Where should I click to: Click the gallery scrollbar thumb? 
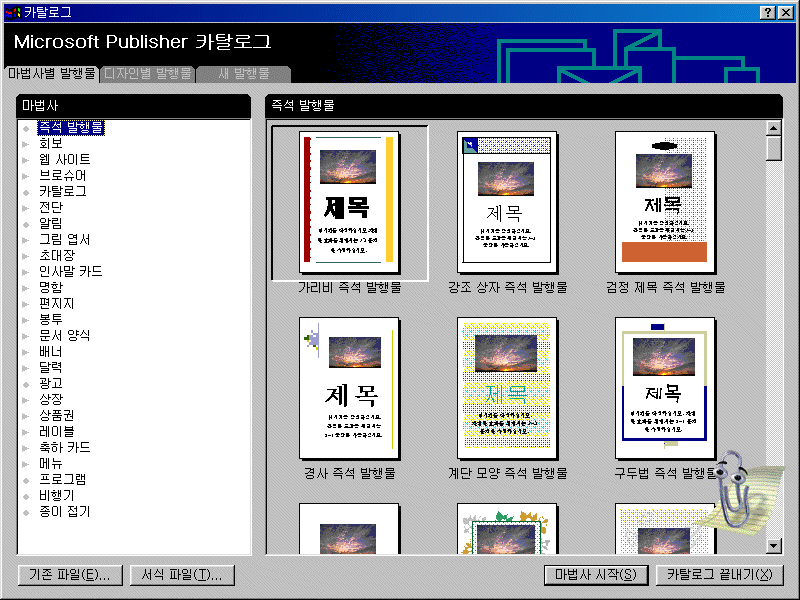774,148
